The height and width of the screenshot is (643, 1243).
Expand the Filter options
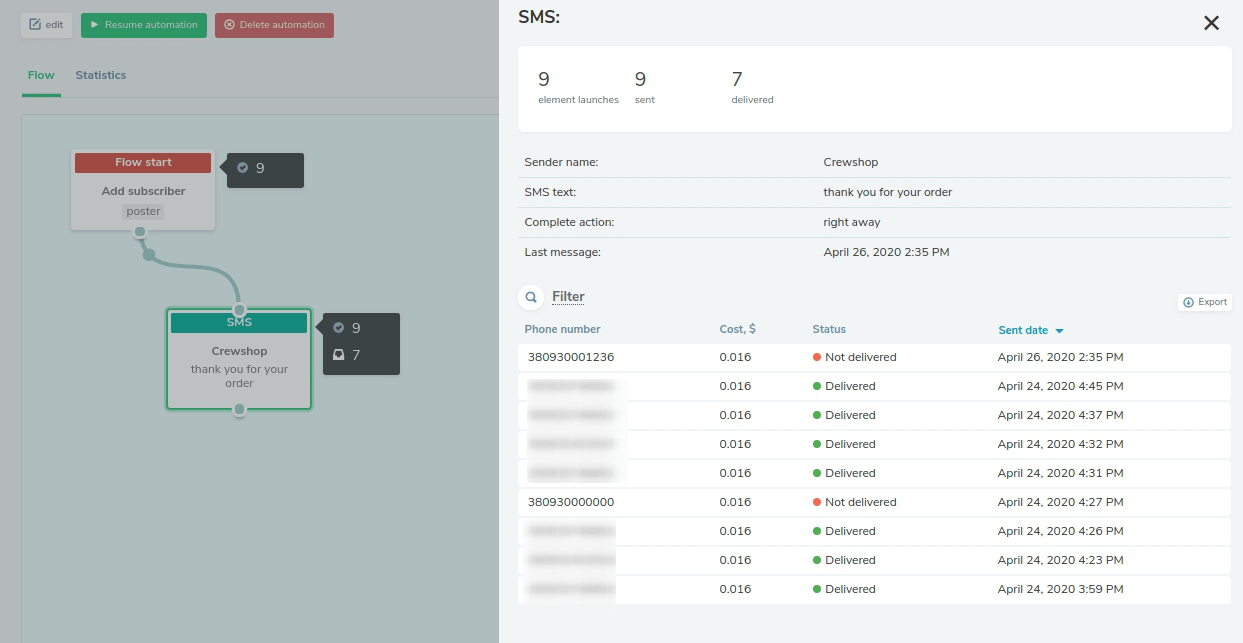tap(567, 296)
